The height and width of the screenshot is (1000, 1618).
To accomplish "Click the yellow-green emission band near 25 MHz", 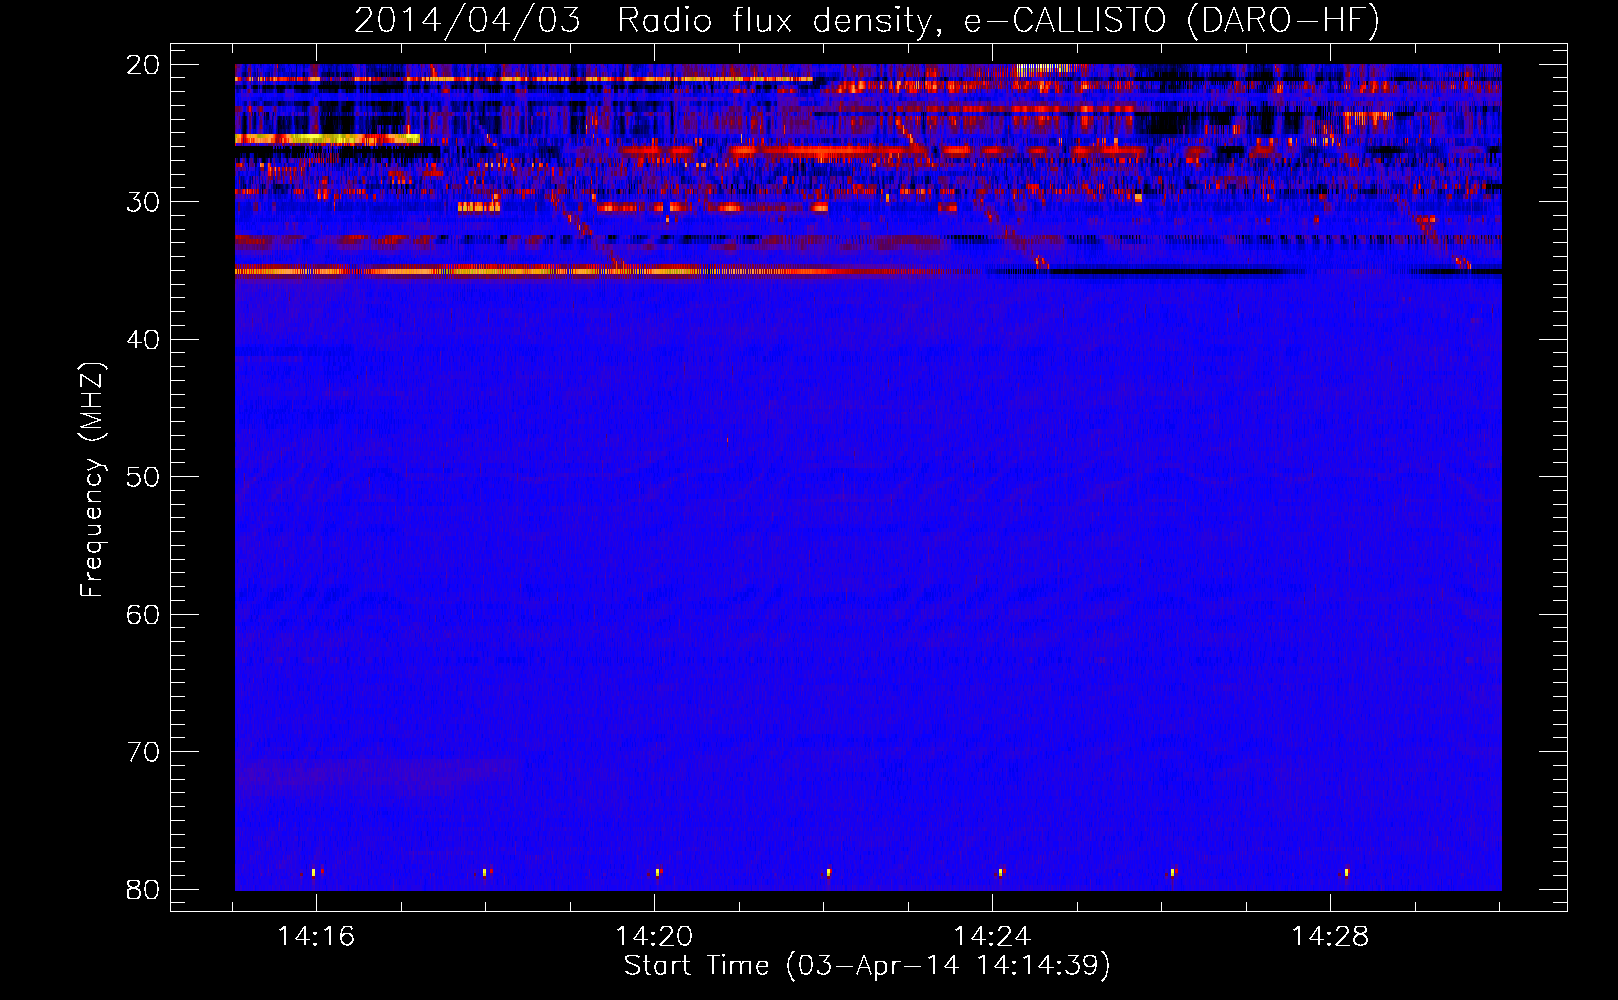I will pos(327,139).
